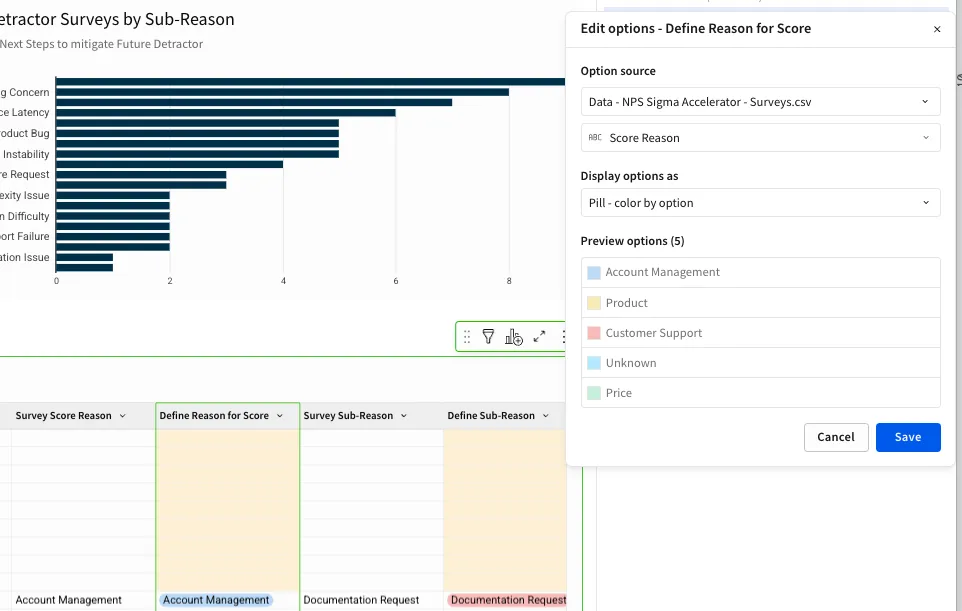Open the three-dot more menu on toolbar

point(563,337)
